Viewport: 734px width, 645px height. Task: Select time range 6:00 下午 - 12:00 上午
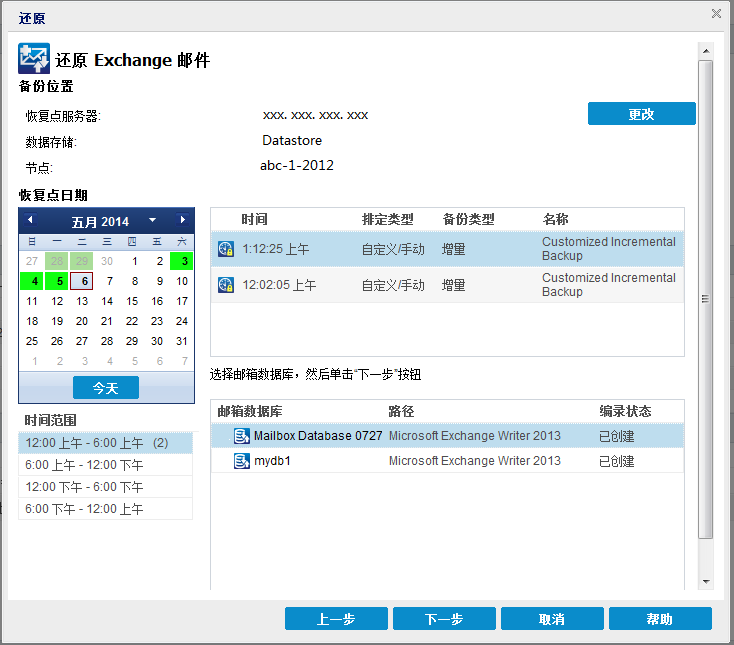click(105, 509)
